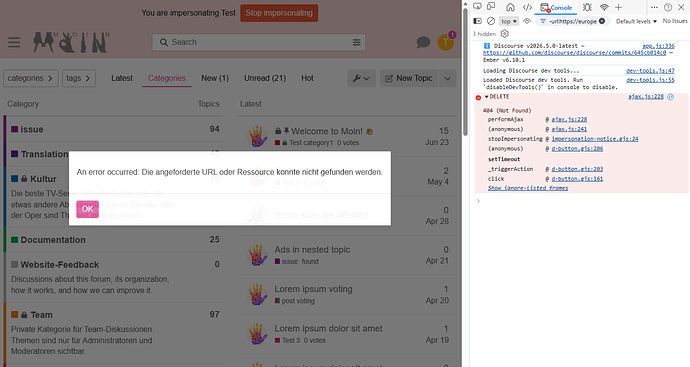Open the Team category

click(41, 315)
